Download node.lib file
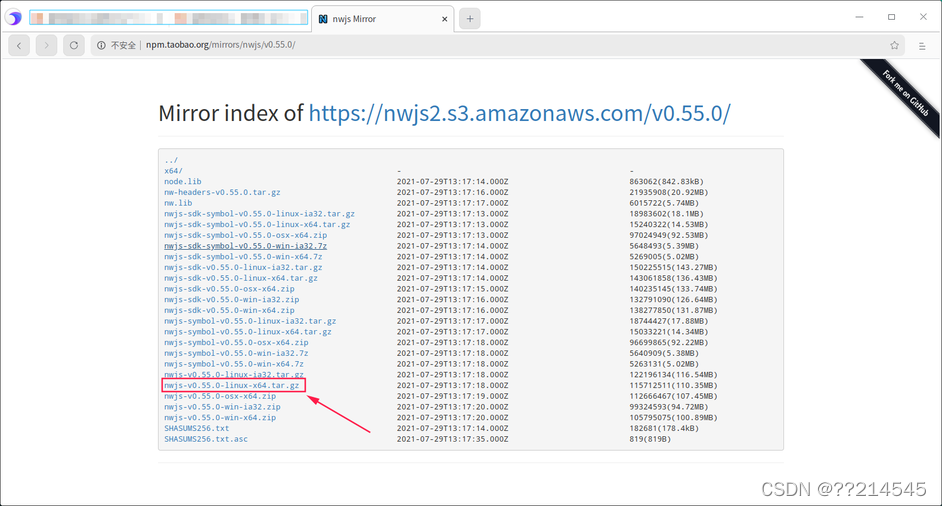 tap(183, 181)
